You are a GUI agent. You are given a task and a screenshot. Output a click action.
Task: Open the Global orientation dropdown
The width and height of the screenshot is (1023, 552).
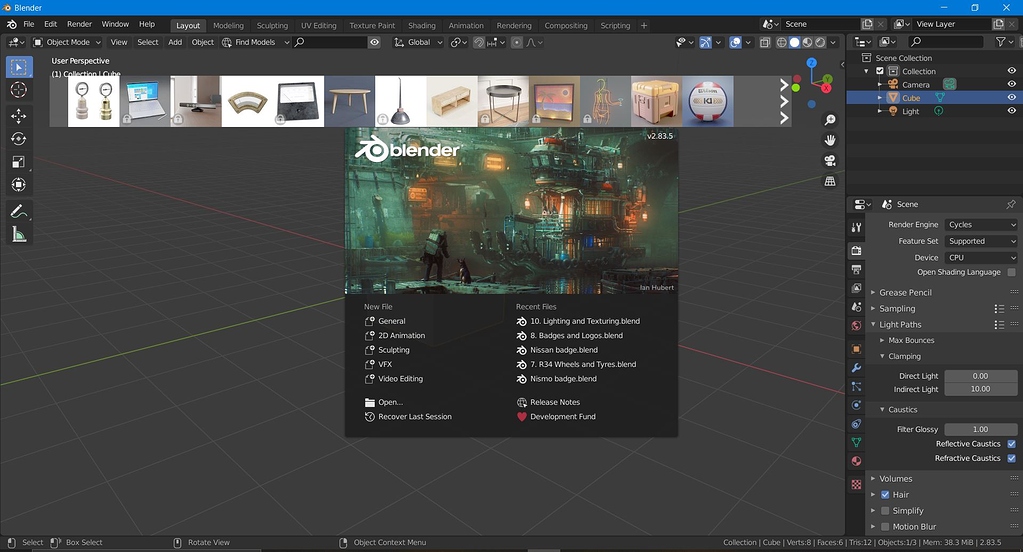418,42
